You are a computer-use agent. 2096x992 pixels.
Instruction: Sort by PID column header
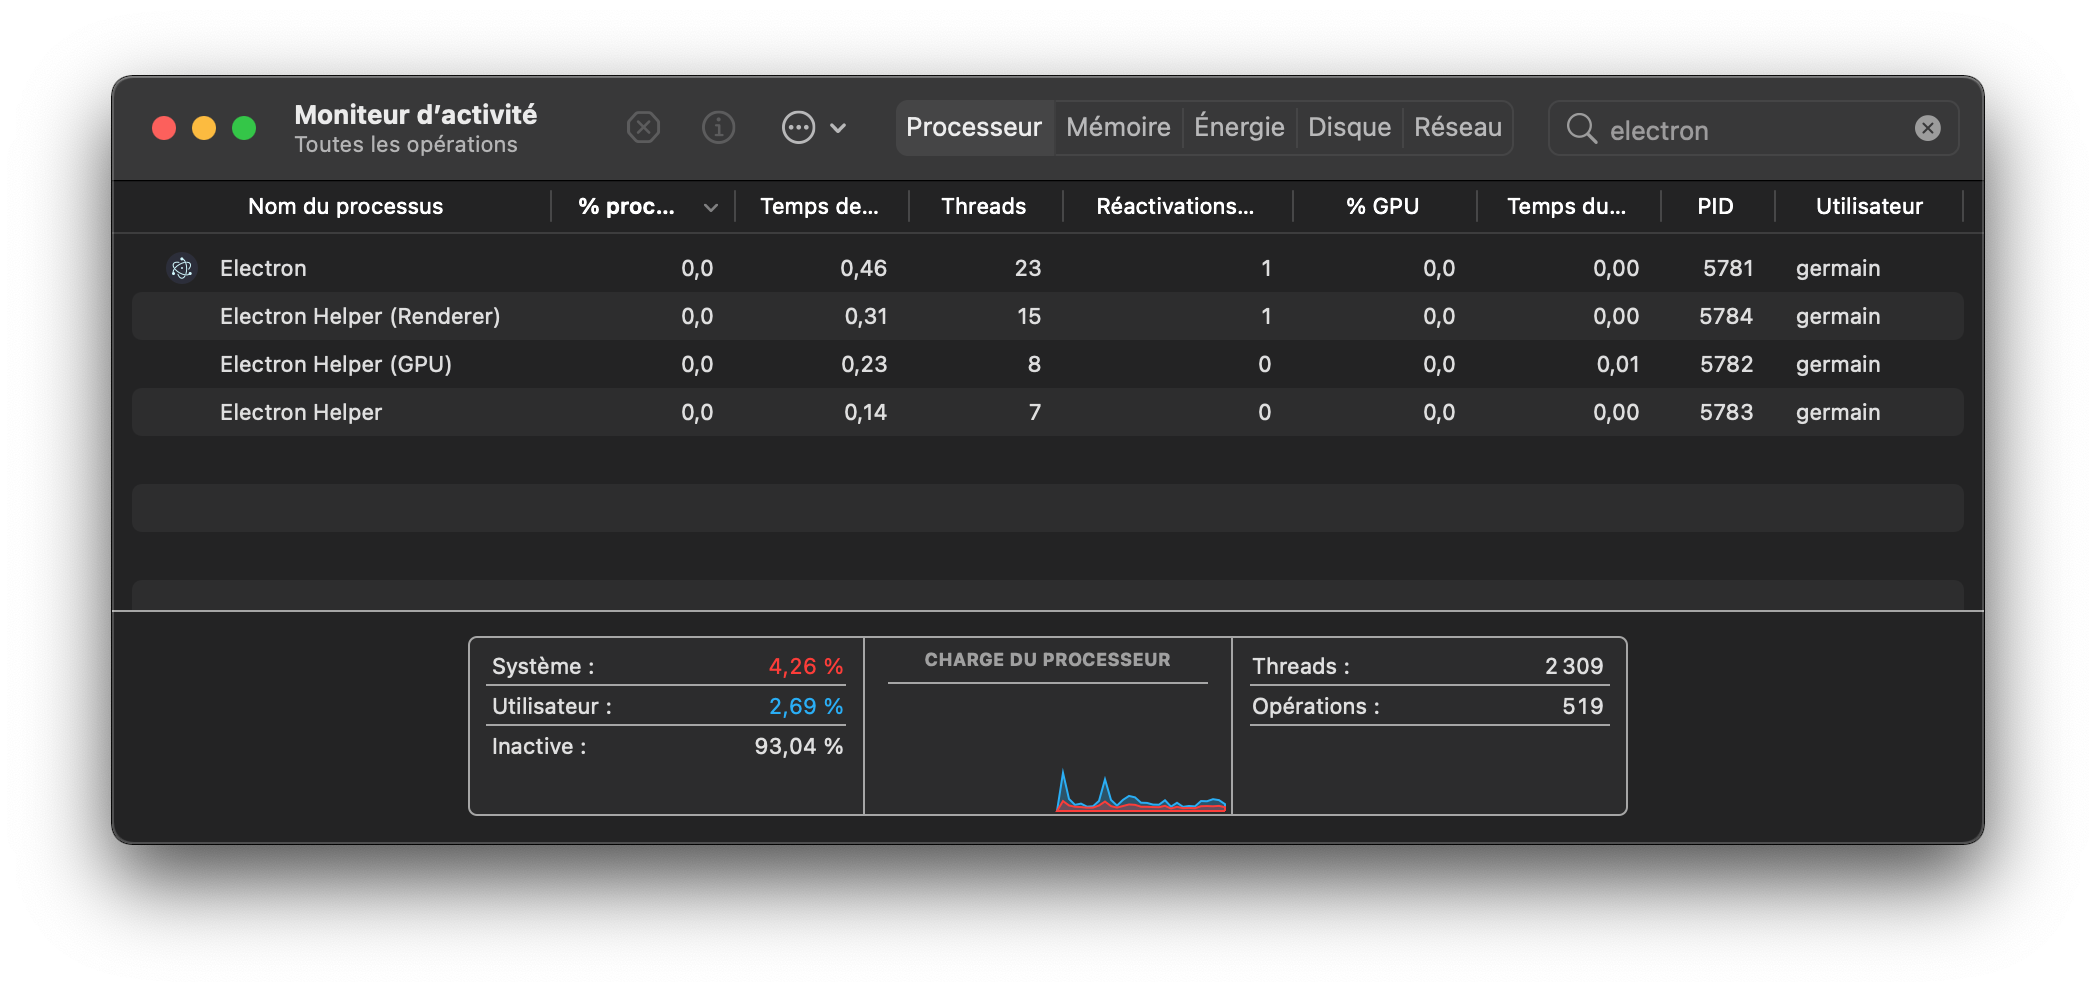pos(1715,206)
